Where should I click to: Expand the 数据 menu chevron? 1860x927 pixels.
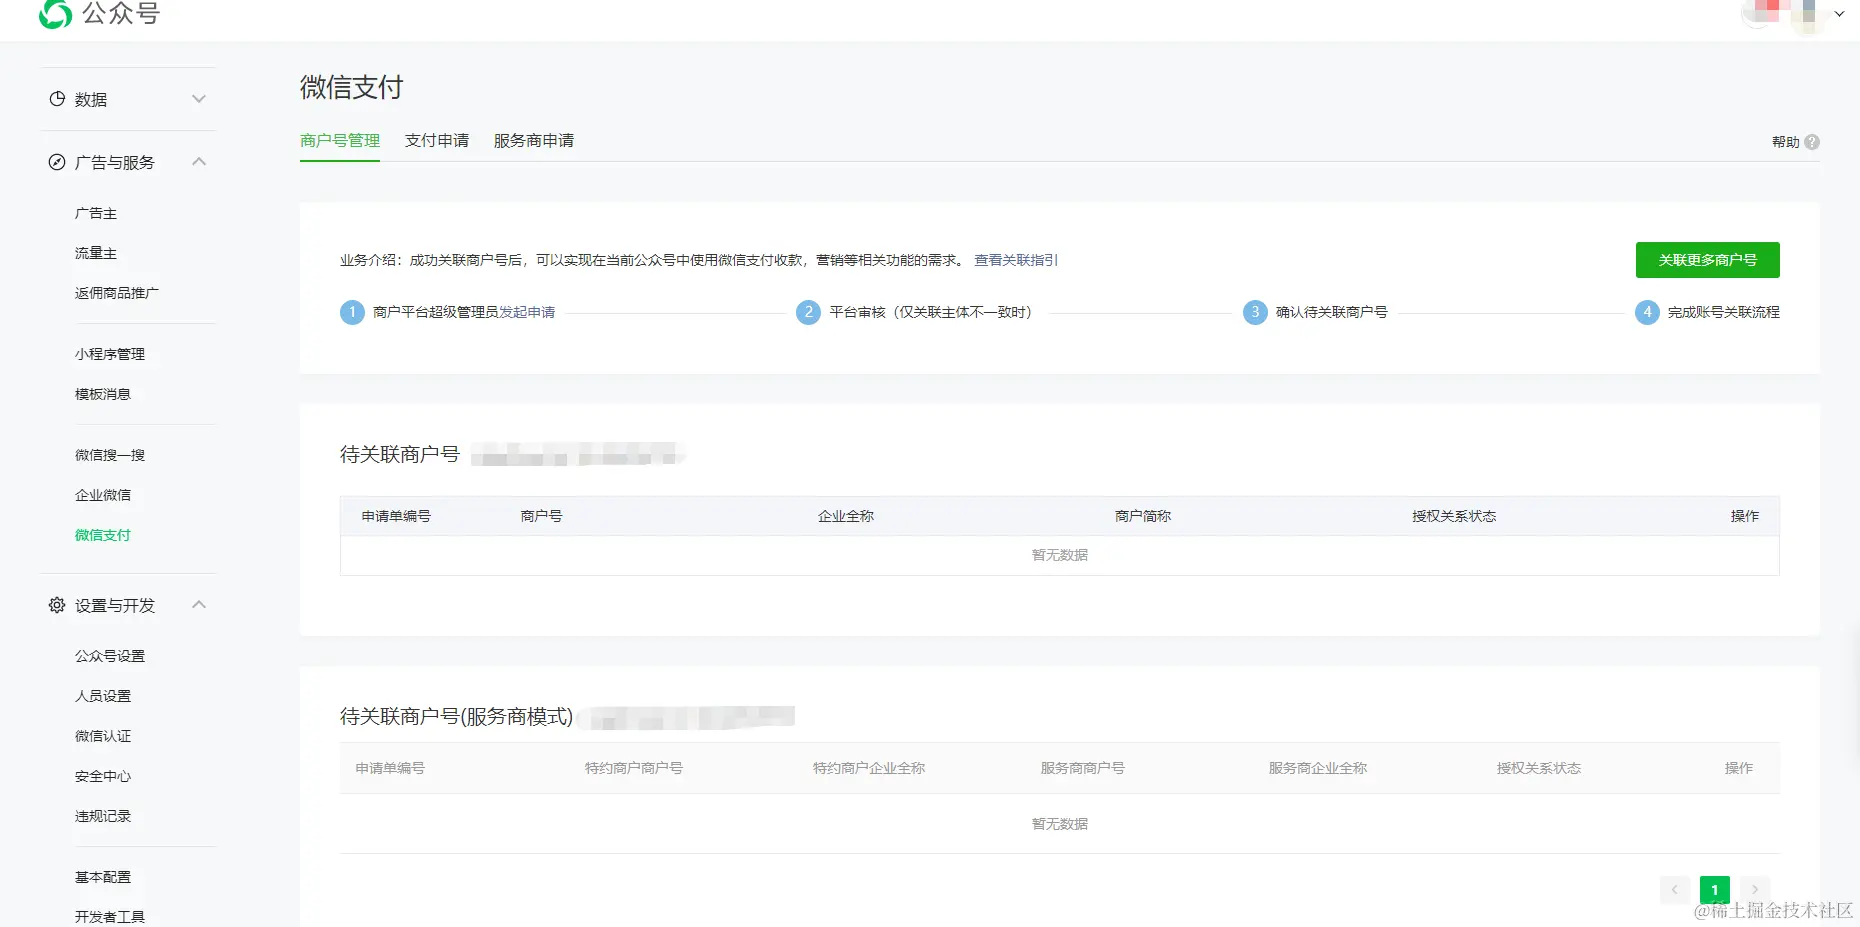pyautogui.click(x=199, y=99)
